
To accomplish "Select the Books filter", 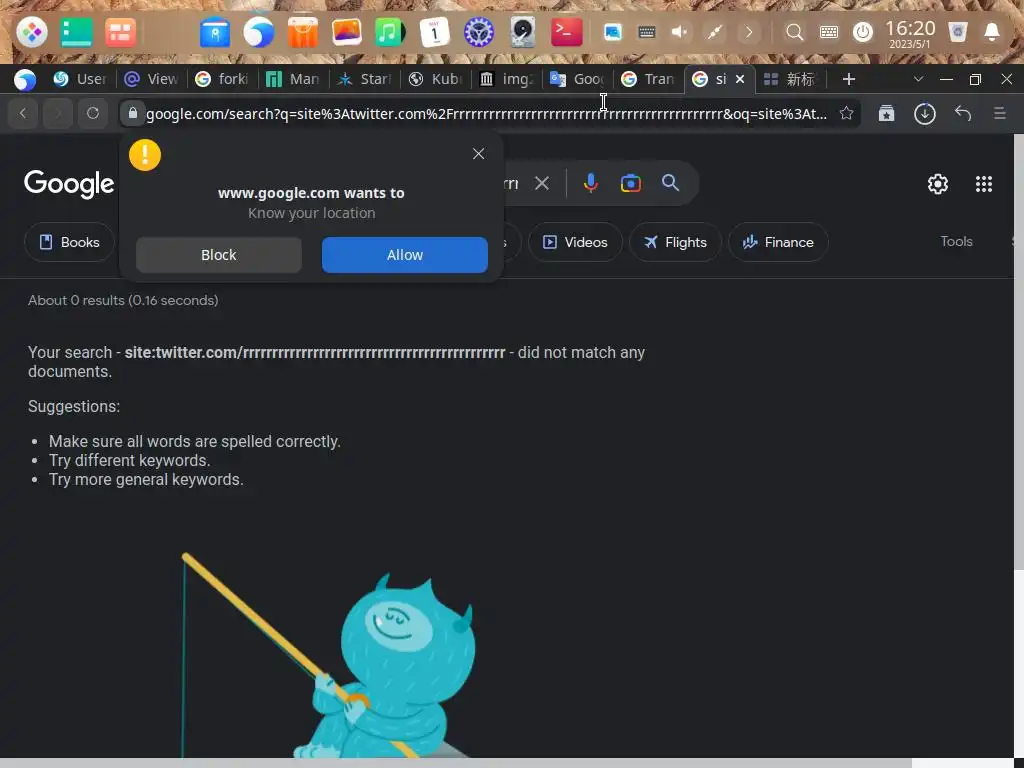I will [69, 242].
